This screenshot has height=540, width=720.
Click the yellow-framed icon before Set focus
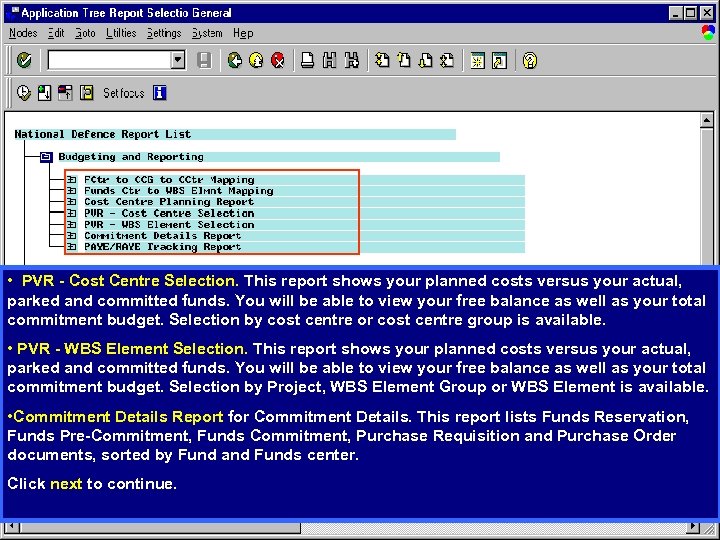(86, 93)
